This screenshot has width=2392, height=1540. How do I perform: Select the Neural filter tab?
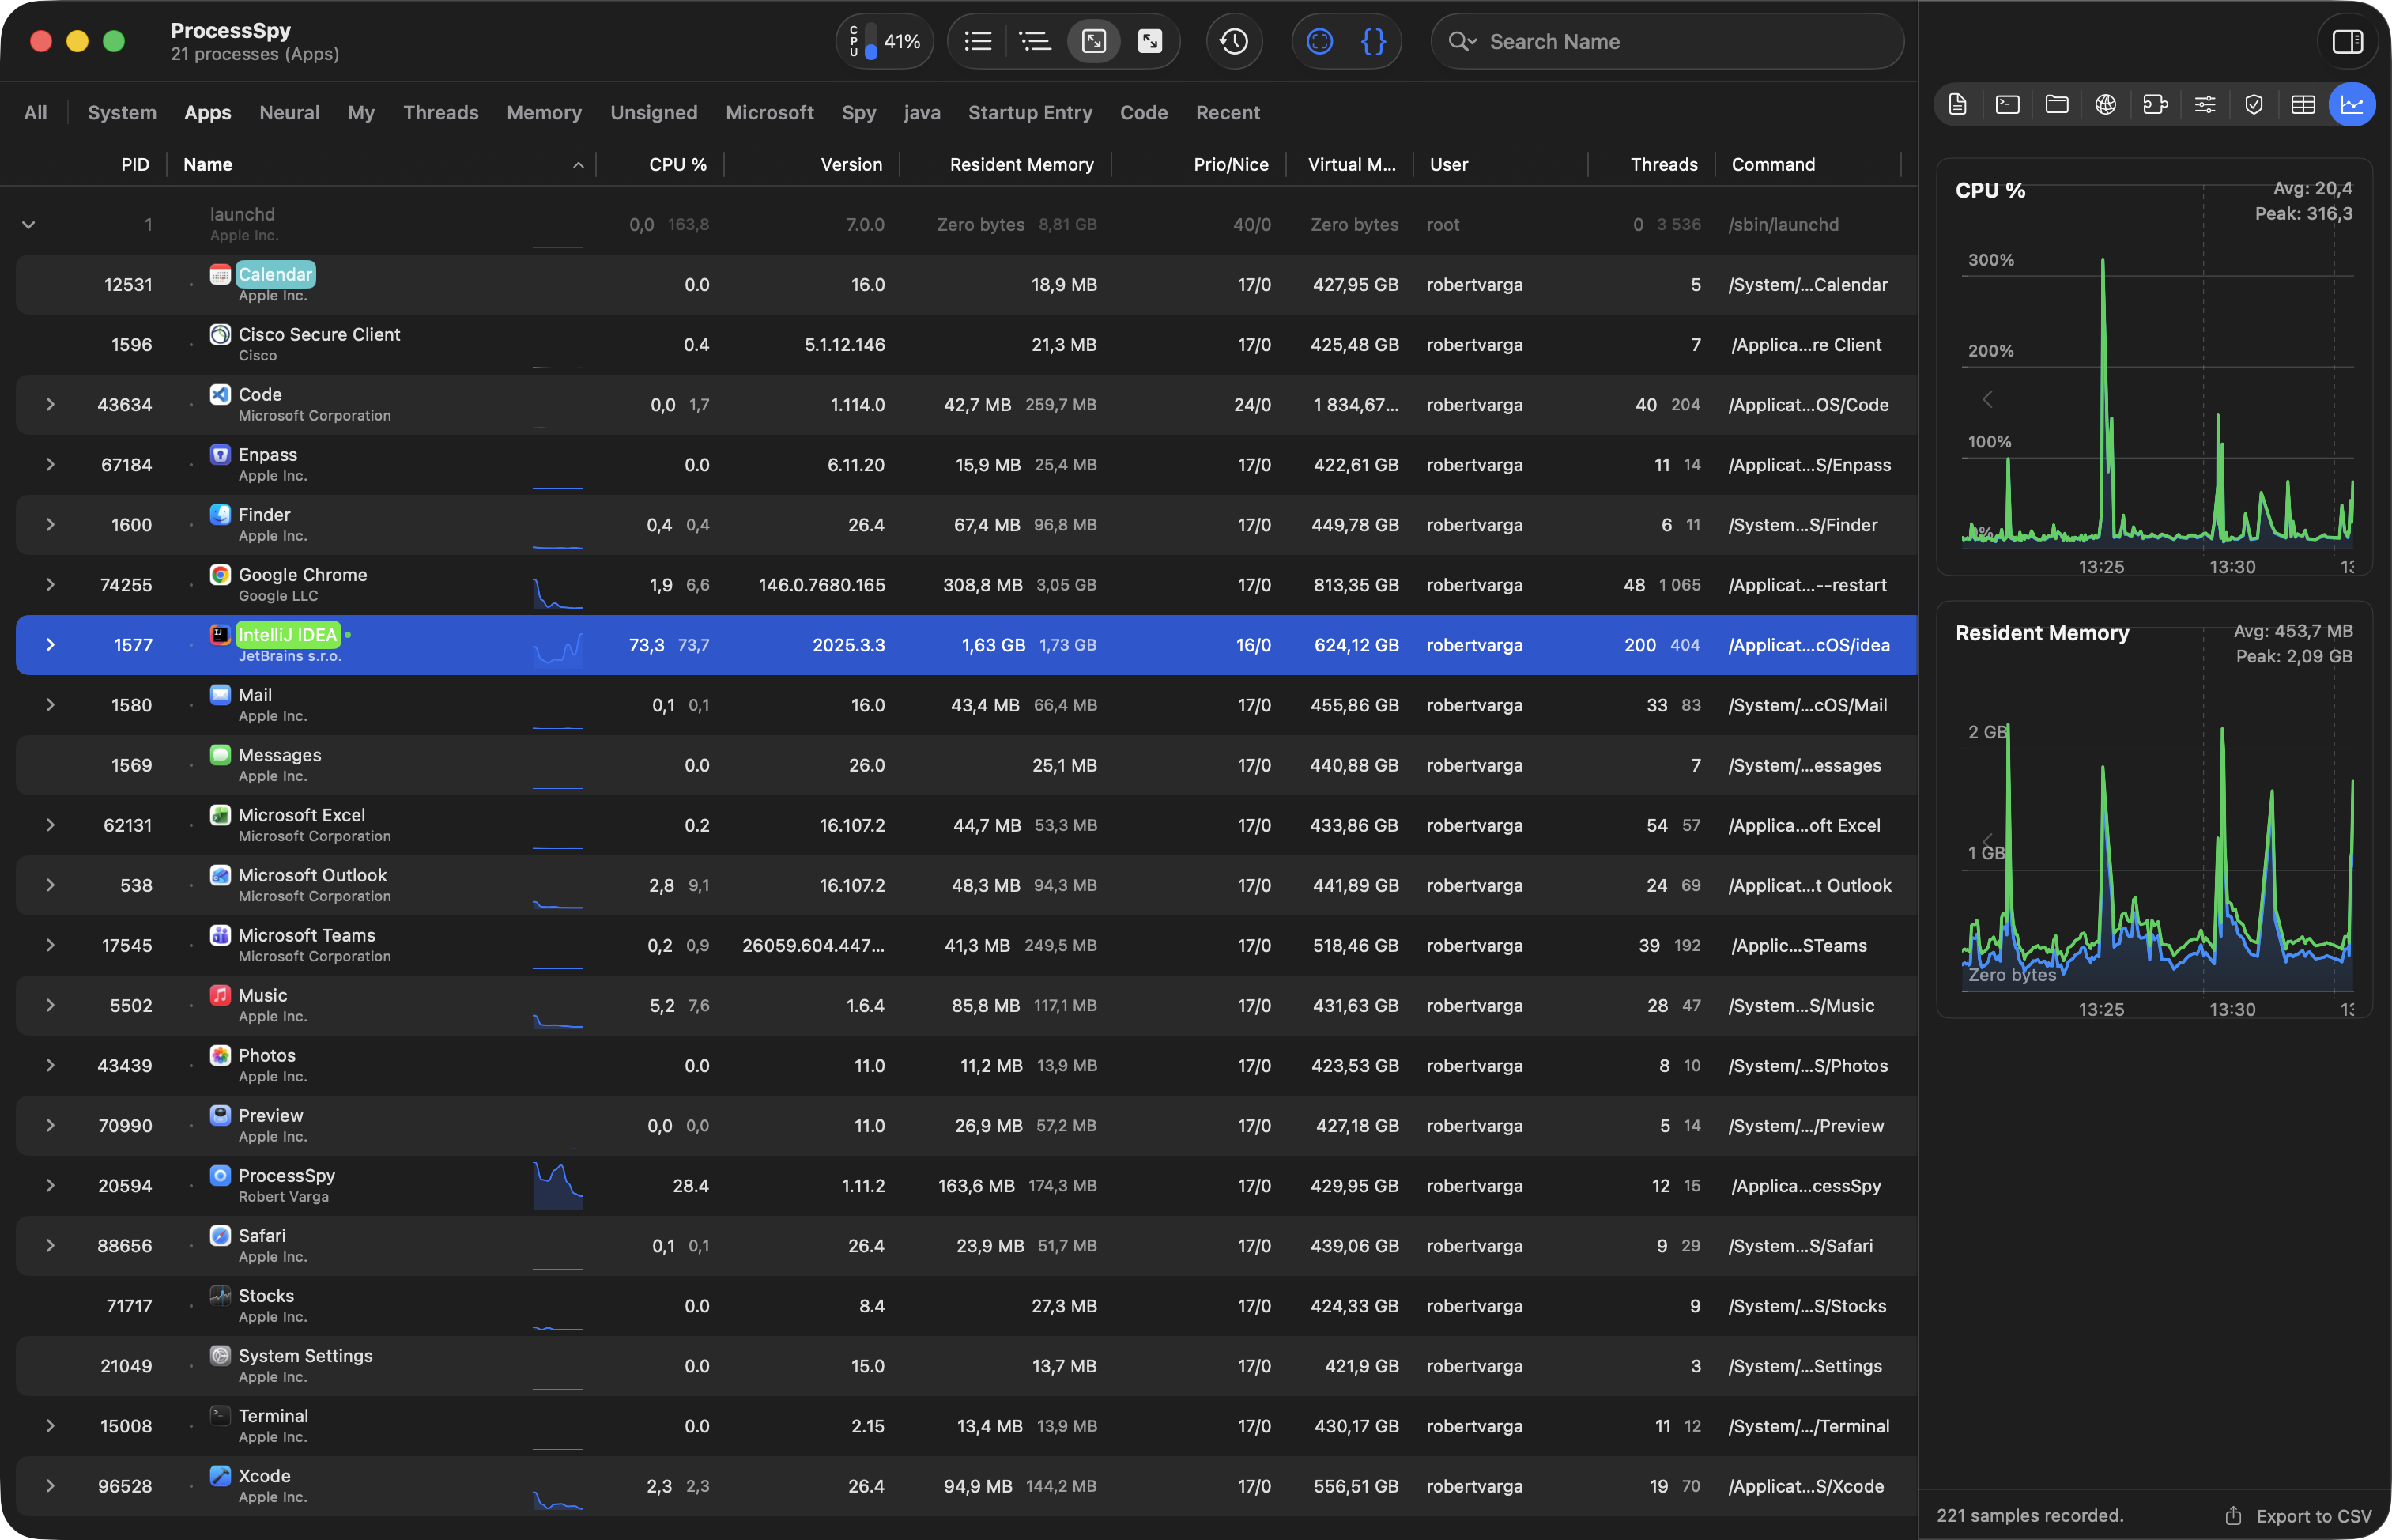coord(290,112)
